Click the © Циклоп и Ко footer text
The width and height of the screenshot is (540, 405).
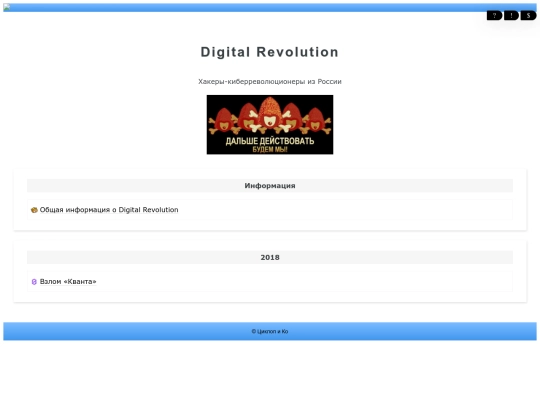point(270,331)
